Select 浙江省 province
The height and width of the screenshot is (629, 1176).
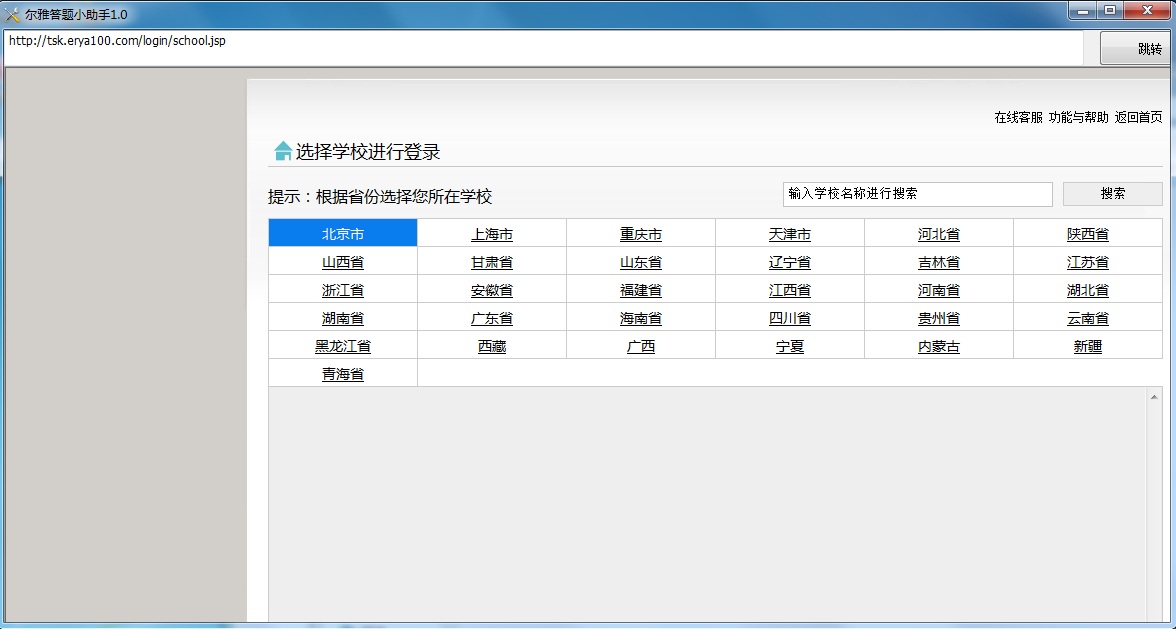[x=342, y=290]
